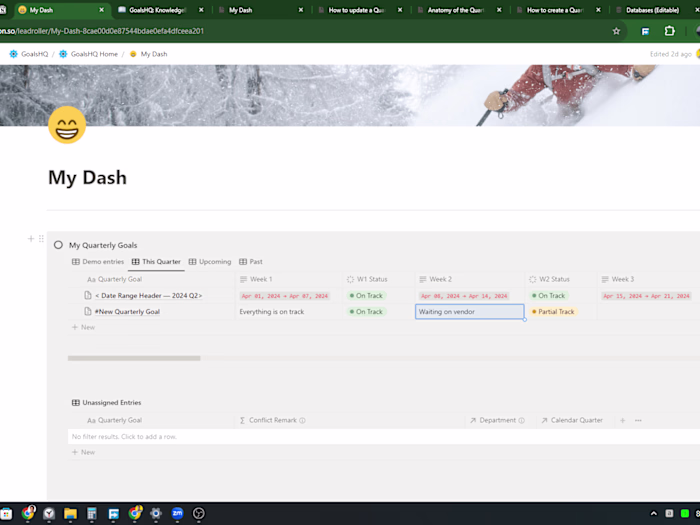This screenshot has width=700, height=525.
Task: Toggle the circle beside My Quarterly Goals
Action: pos(58,245)
